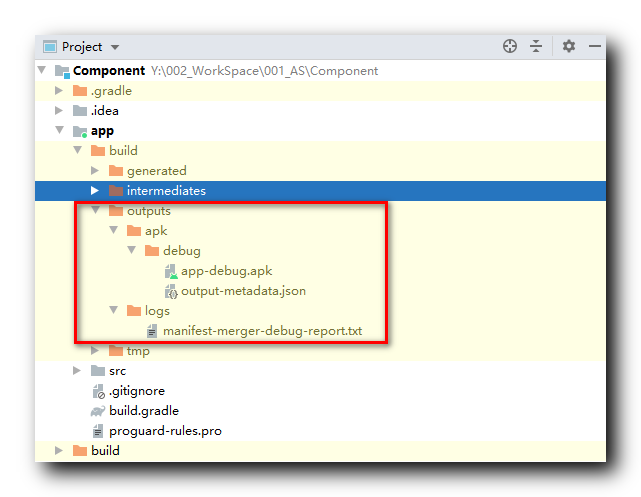641x497 pixels.
Task: Click the generated folder icon
Action: [x=116, y=170]
